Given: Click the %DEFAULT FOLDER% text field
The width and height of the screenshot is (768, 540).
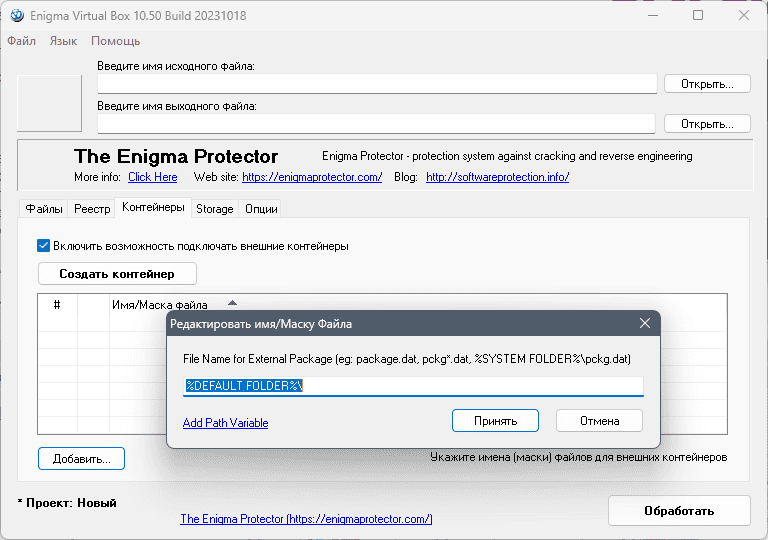Looking at the screenshot, I should pos(413,386).
